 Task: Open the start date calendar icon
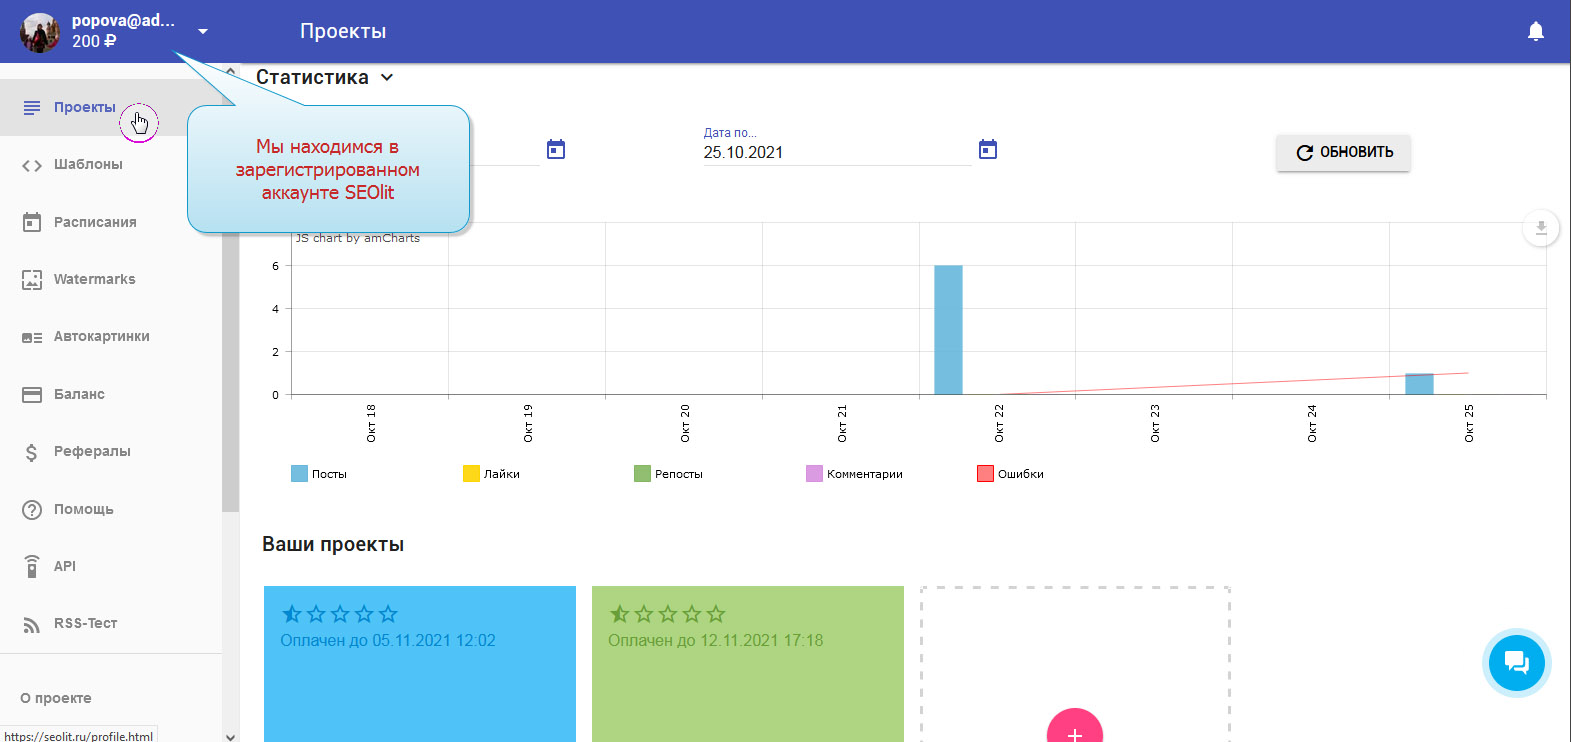(556, 150)
